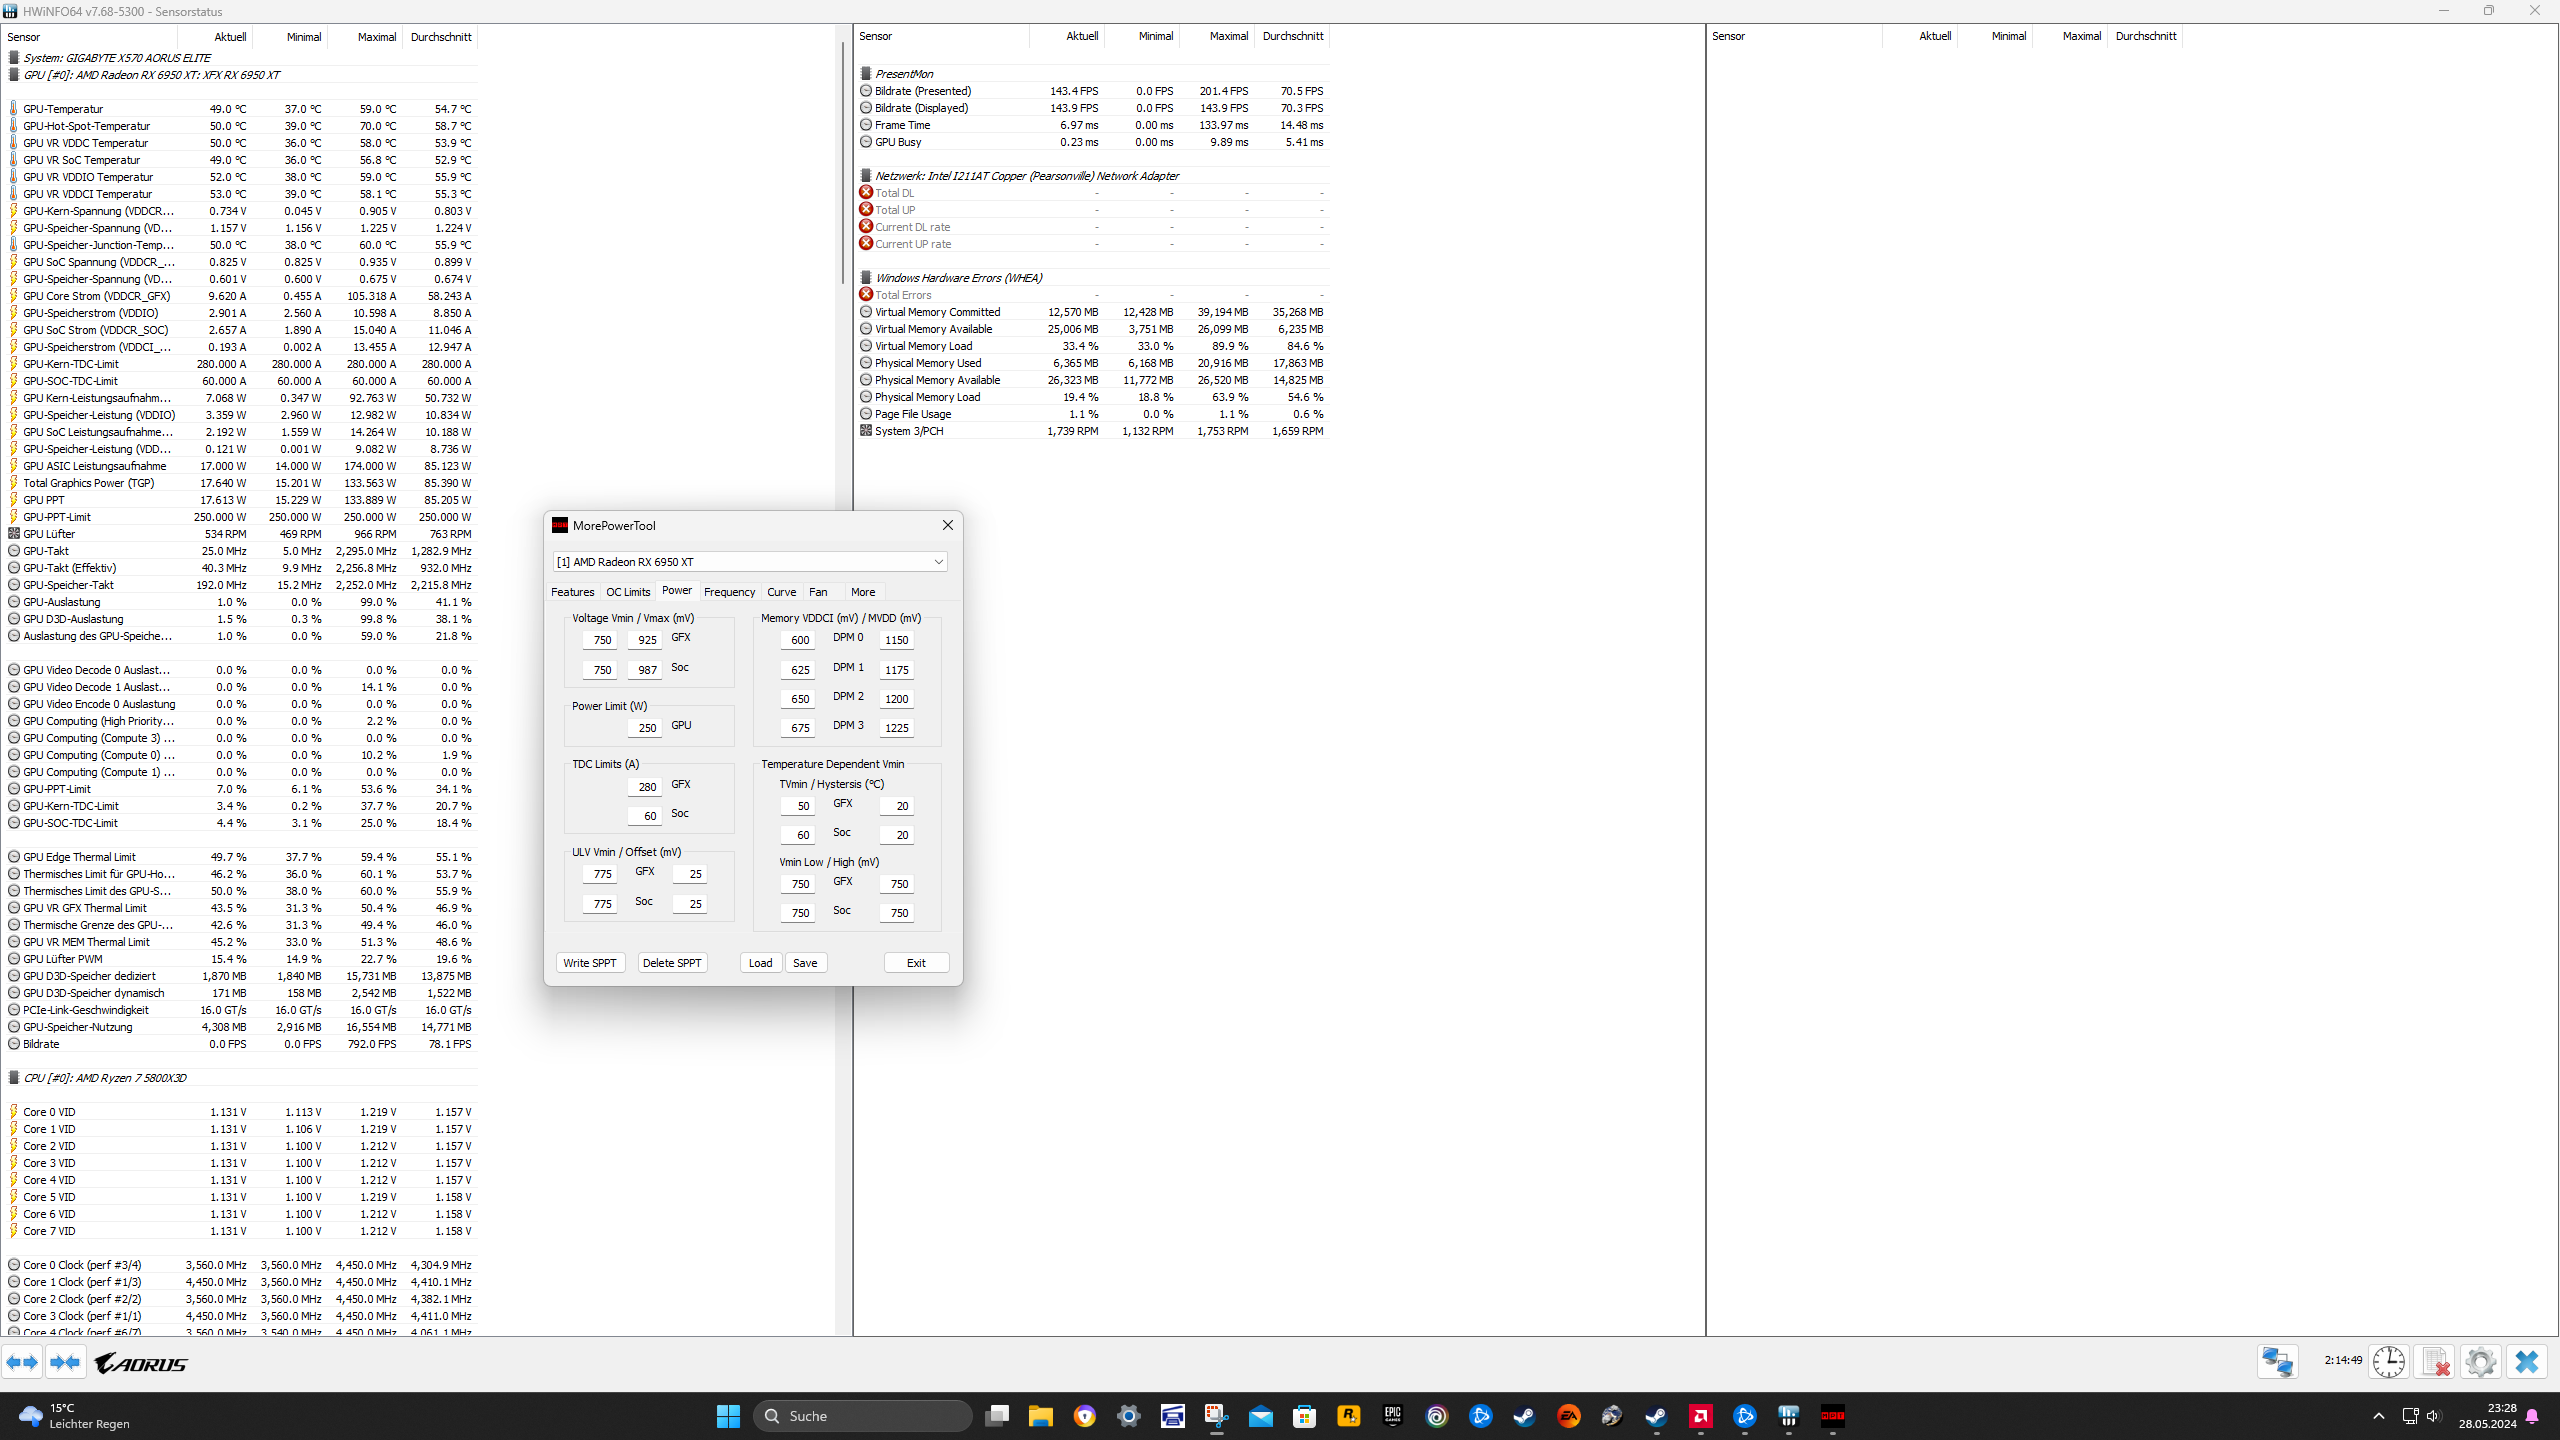Click the expand columns left-right arrows icon

click(x=22, y=1362)
